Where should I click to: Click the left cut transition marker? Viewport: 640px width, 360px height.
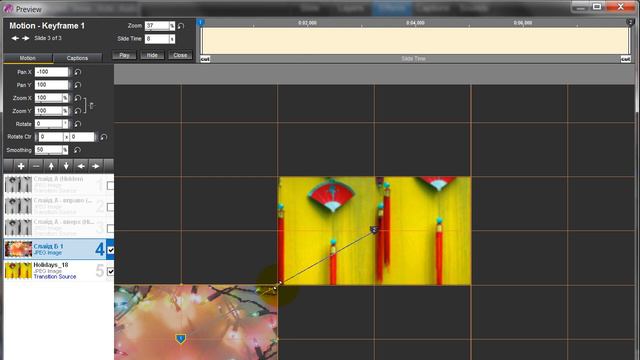(x=205, y=59)
